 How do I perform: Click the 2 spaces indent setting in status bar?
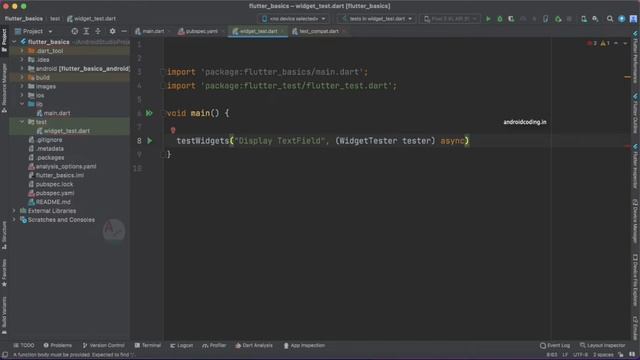pyautogui.click(x=603, y=355)
